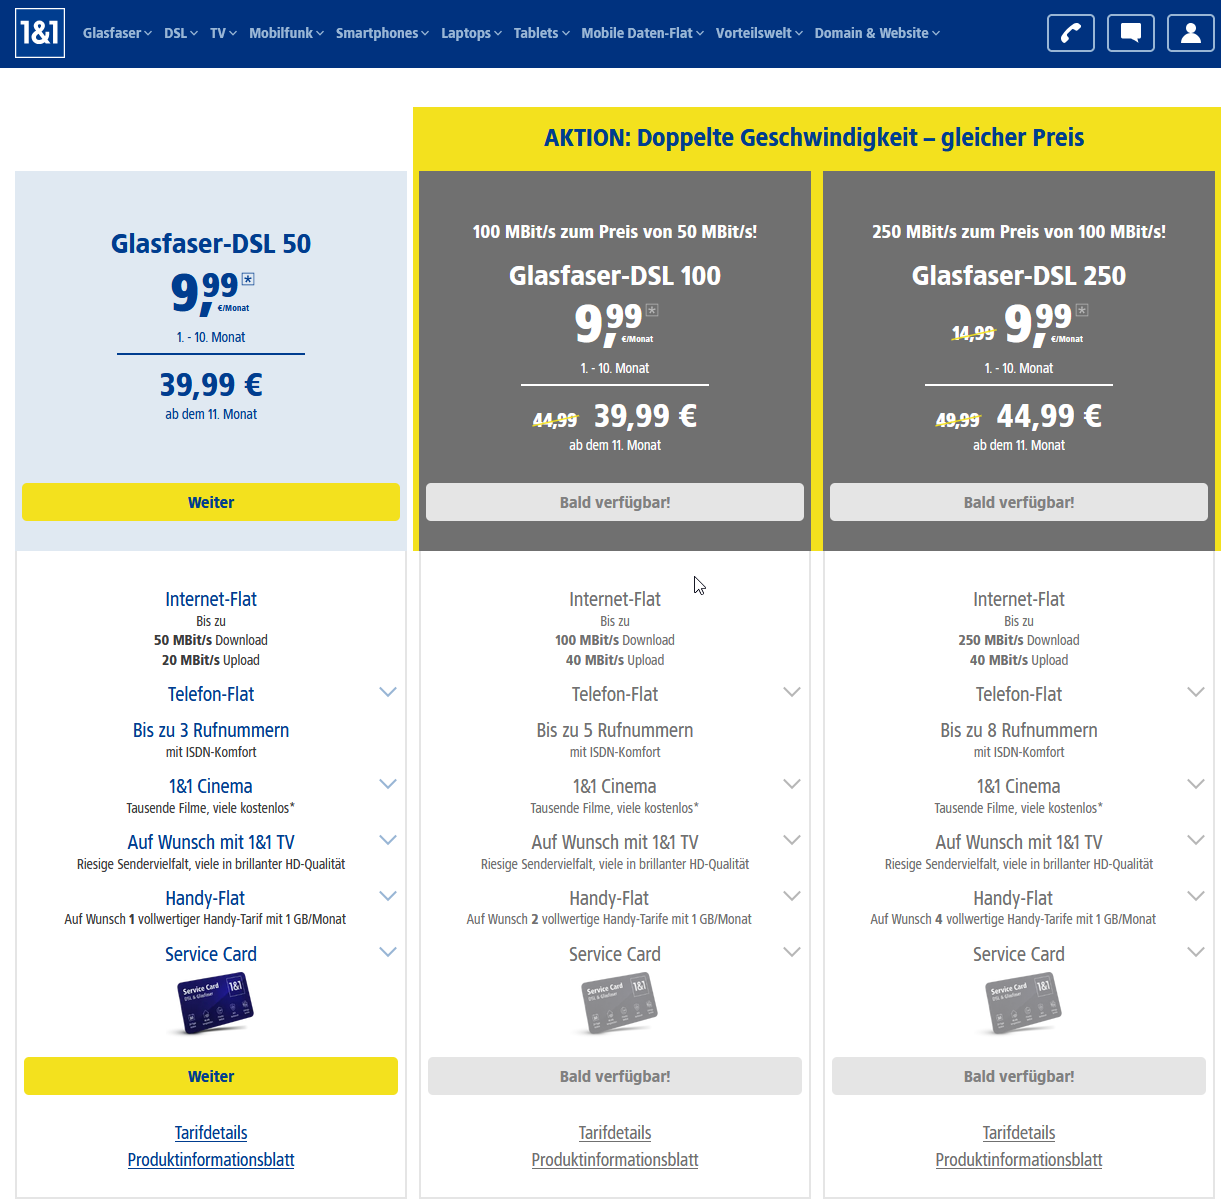Open the Mobilfunk menu

click(286, 33)
